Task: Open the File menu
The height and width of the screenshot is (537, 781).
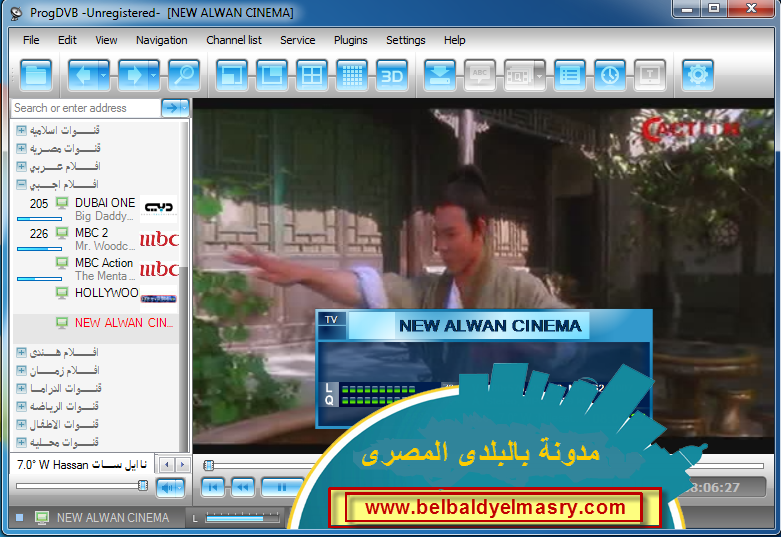Action: [x=31, y=40]
